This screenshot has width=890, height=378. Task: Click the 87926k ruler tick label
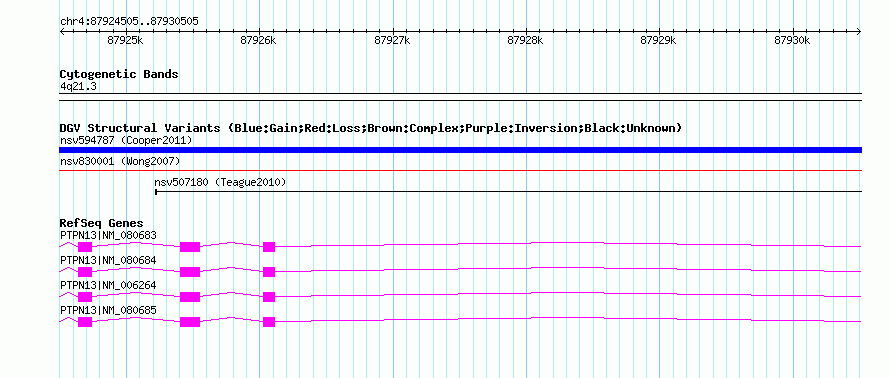coord(258,40)
